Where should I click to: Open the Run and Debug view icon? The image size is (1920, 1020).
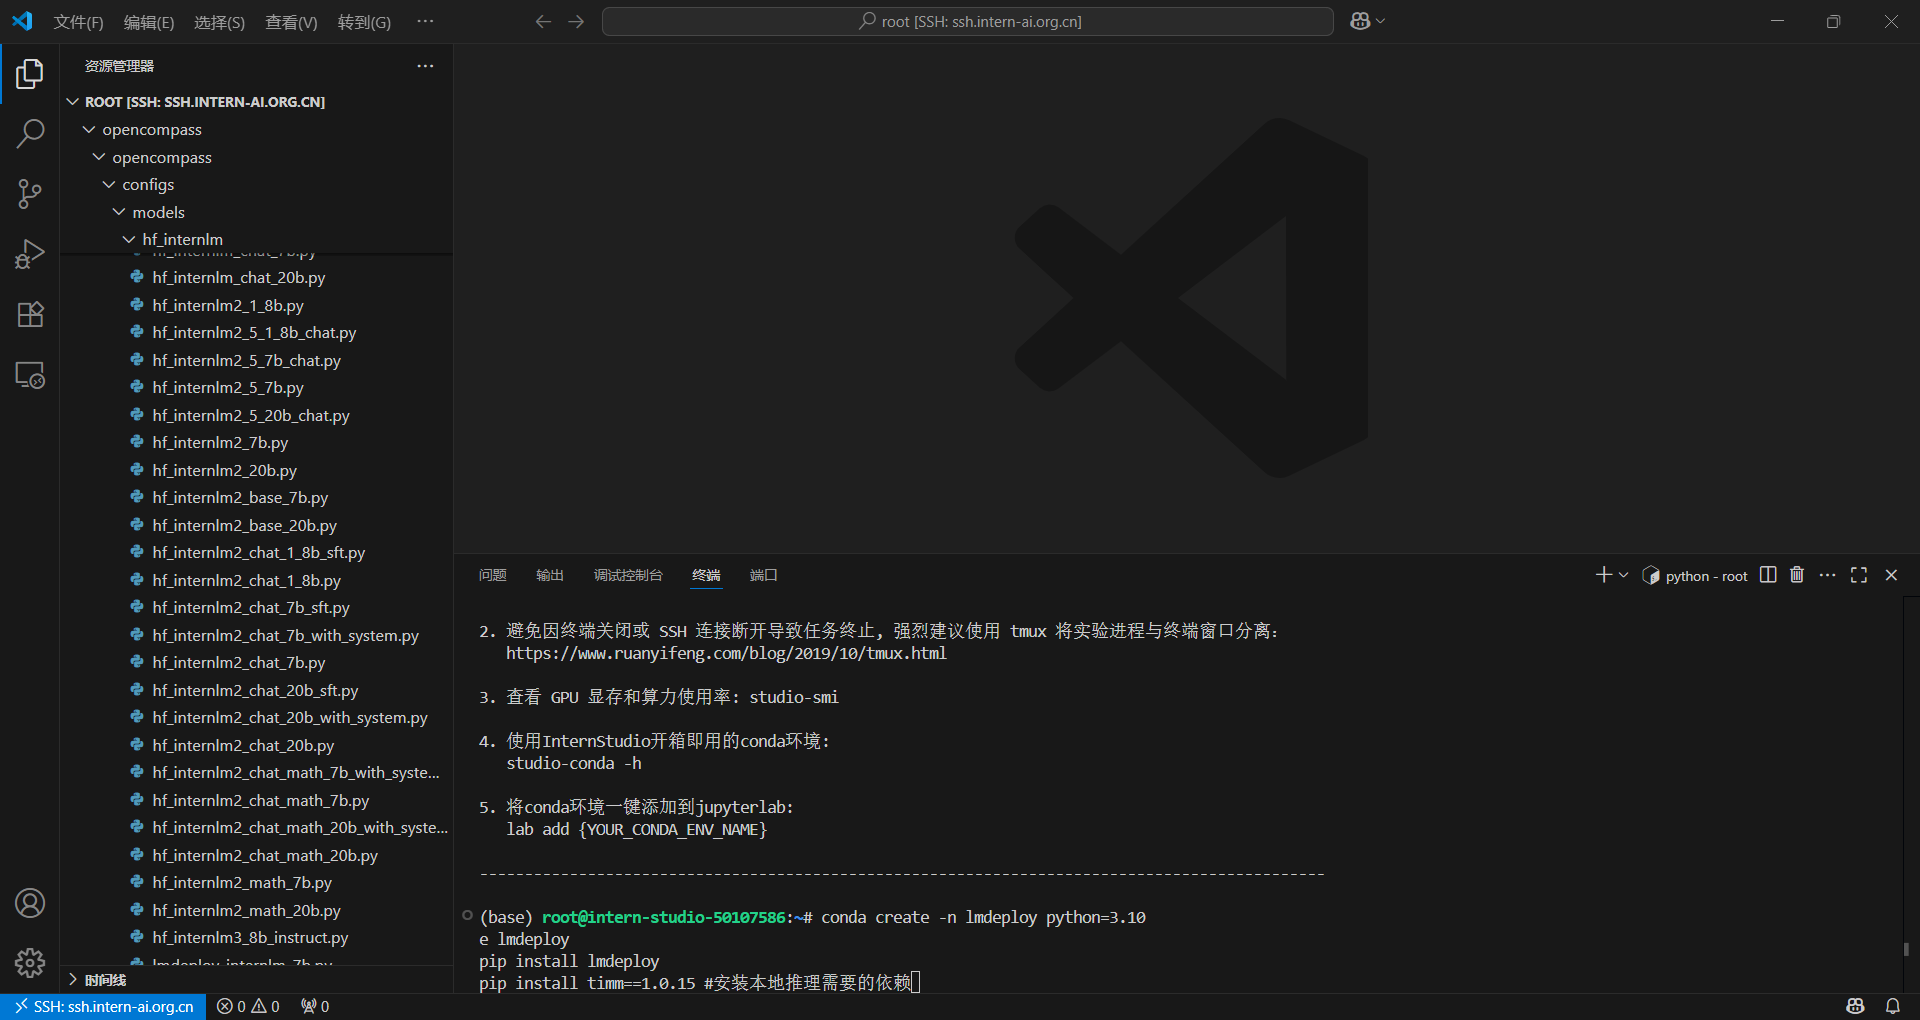(30, 254)
